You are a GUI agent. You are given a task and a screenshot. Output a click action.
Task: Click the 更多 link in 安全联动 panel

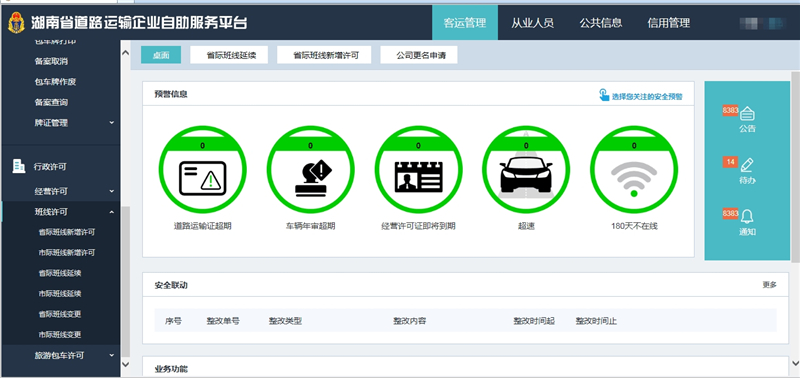(769, 285)
